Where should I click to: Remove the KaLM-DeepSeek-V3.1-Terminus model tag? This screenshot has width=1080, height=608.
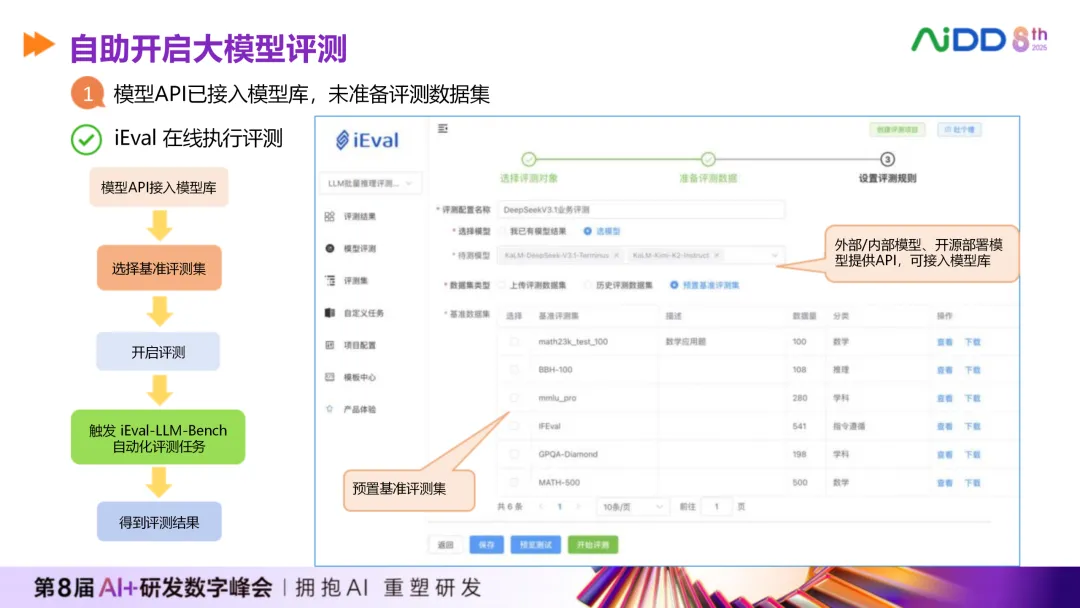pos(616,255)
